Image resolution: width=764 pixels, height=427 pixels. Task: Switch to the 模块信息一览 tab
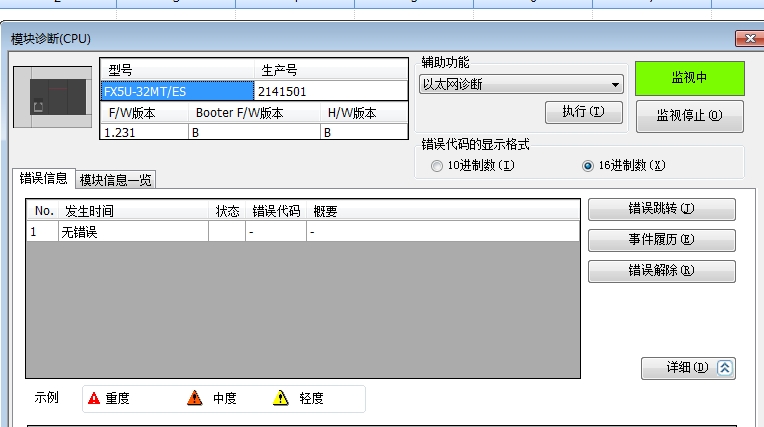click(x=117, y=180)
